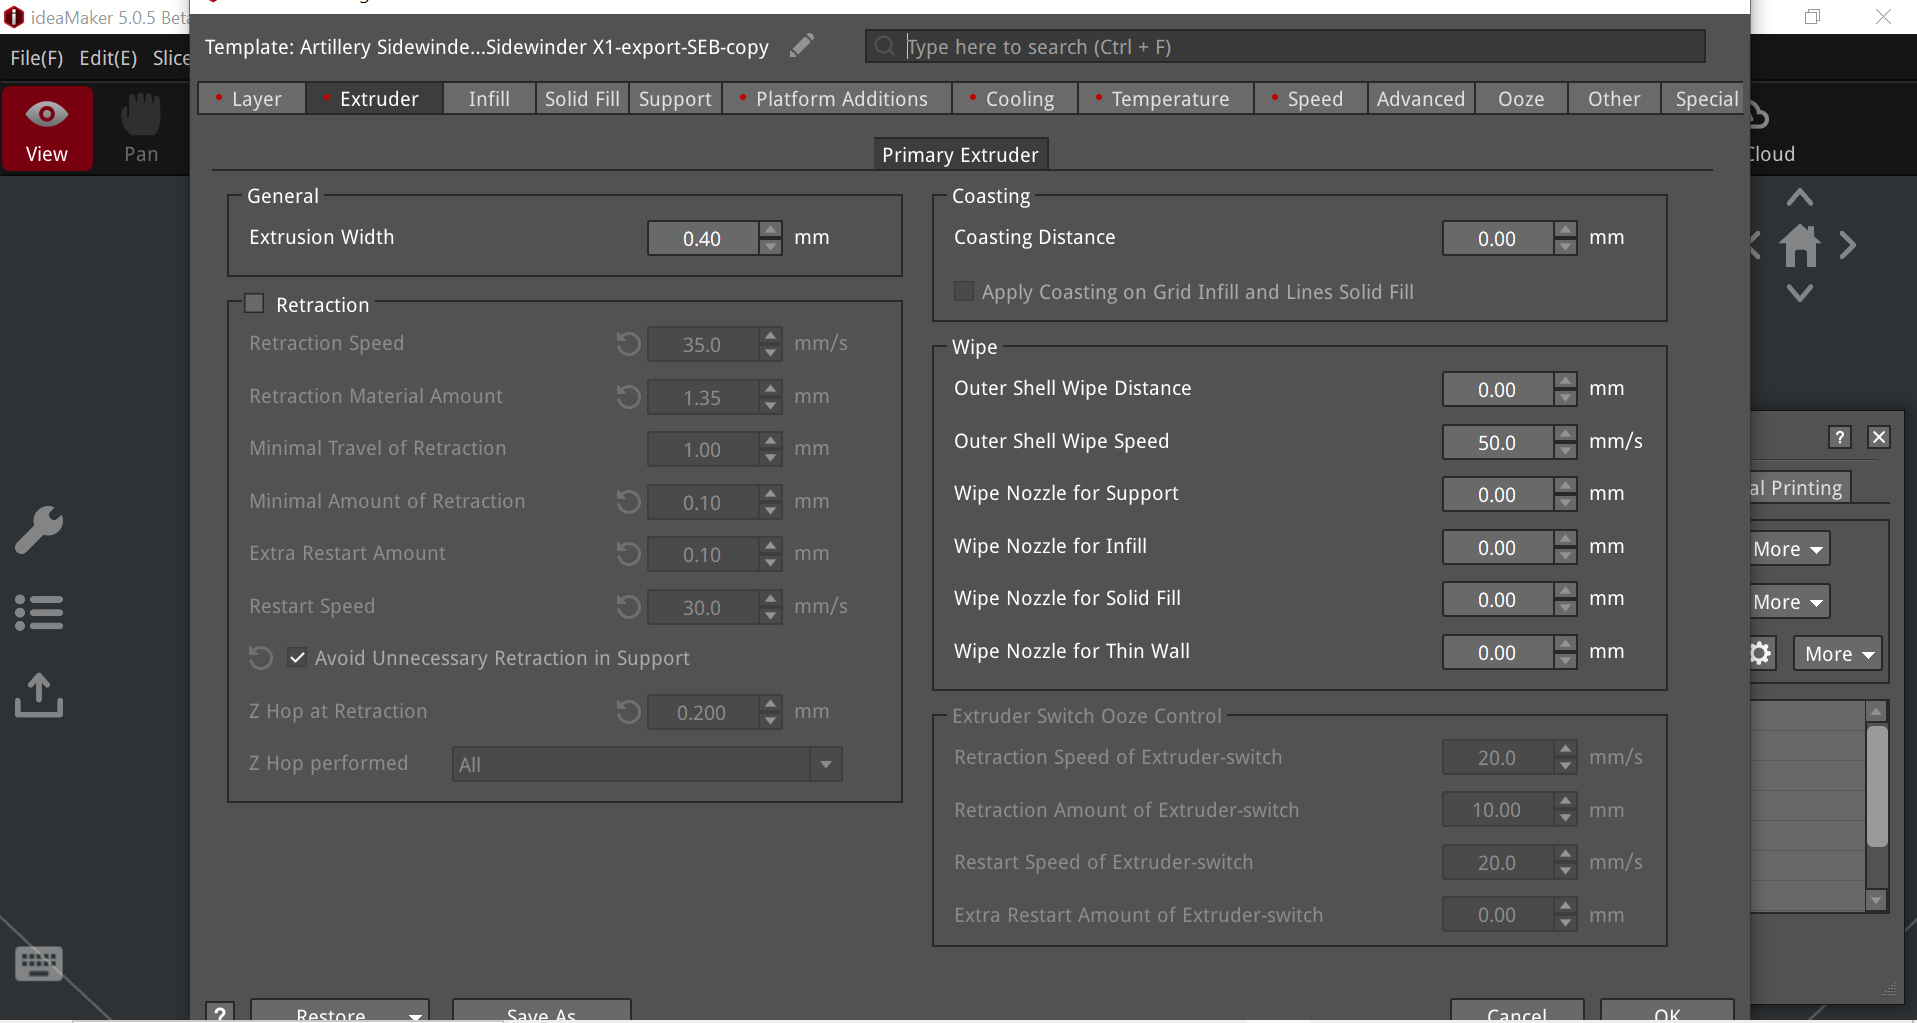Open the File(F) menu
The height and width of the screenshot is (1023, 1917).
click(36, 58)
